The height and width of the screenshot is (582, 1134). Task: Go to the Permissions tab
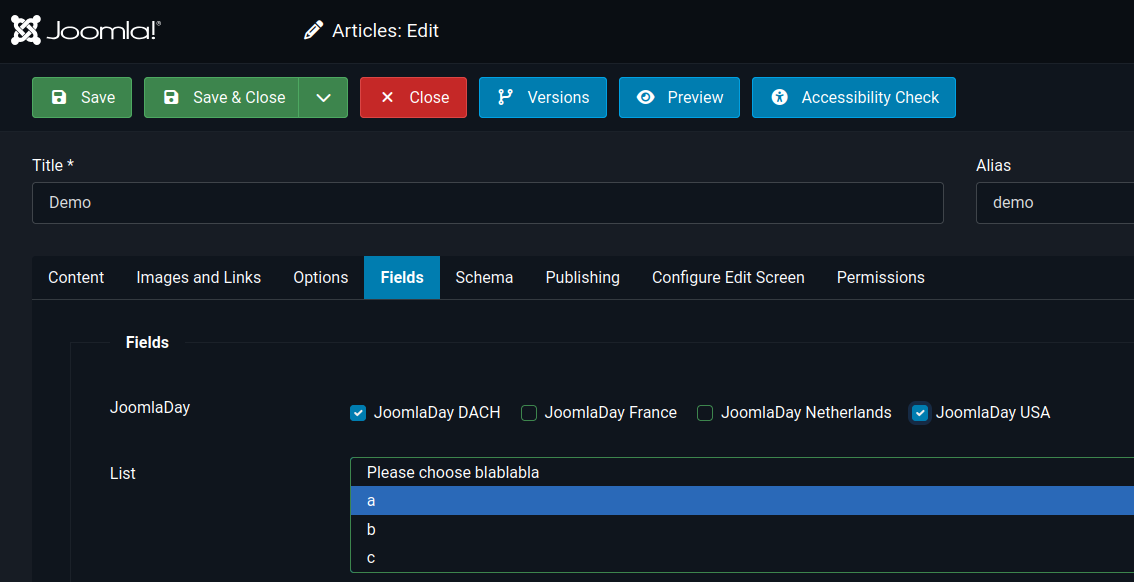[x=881, y=278]
